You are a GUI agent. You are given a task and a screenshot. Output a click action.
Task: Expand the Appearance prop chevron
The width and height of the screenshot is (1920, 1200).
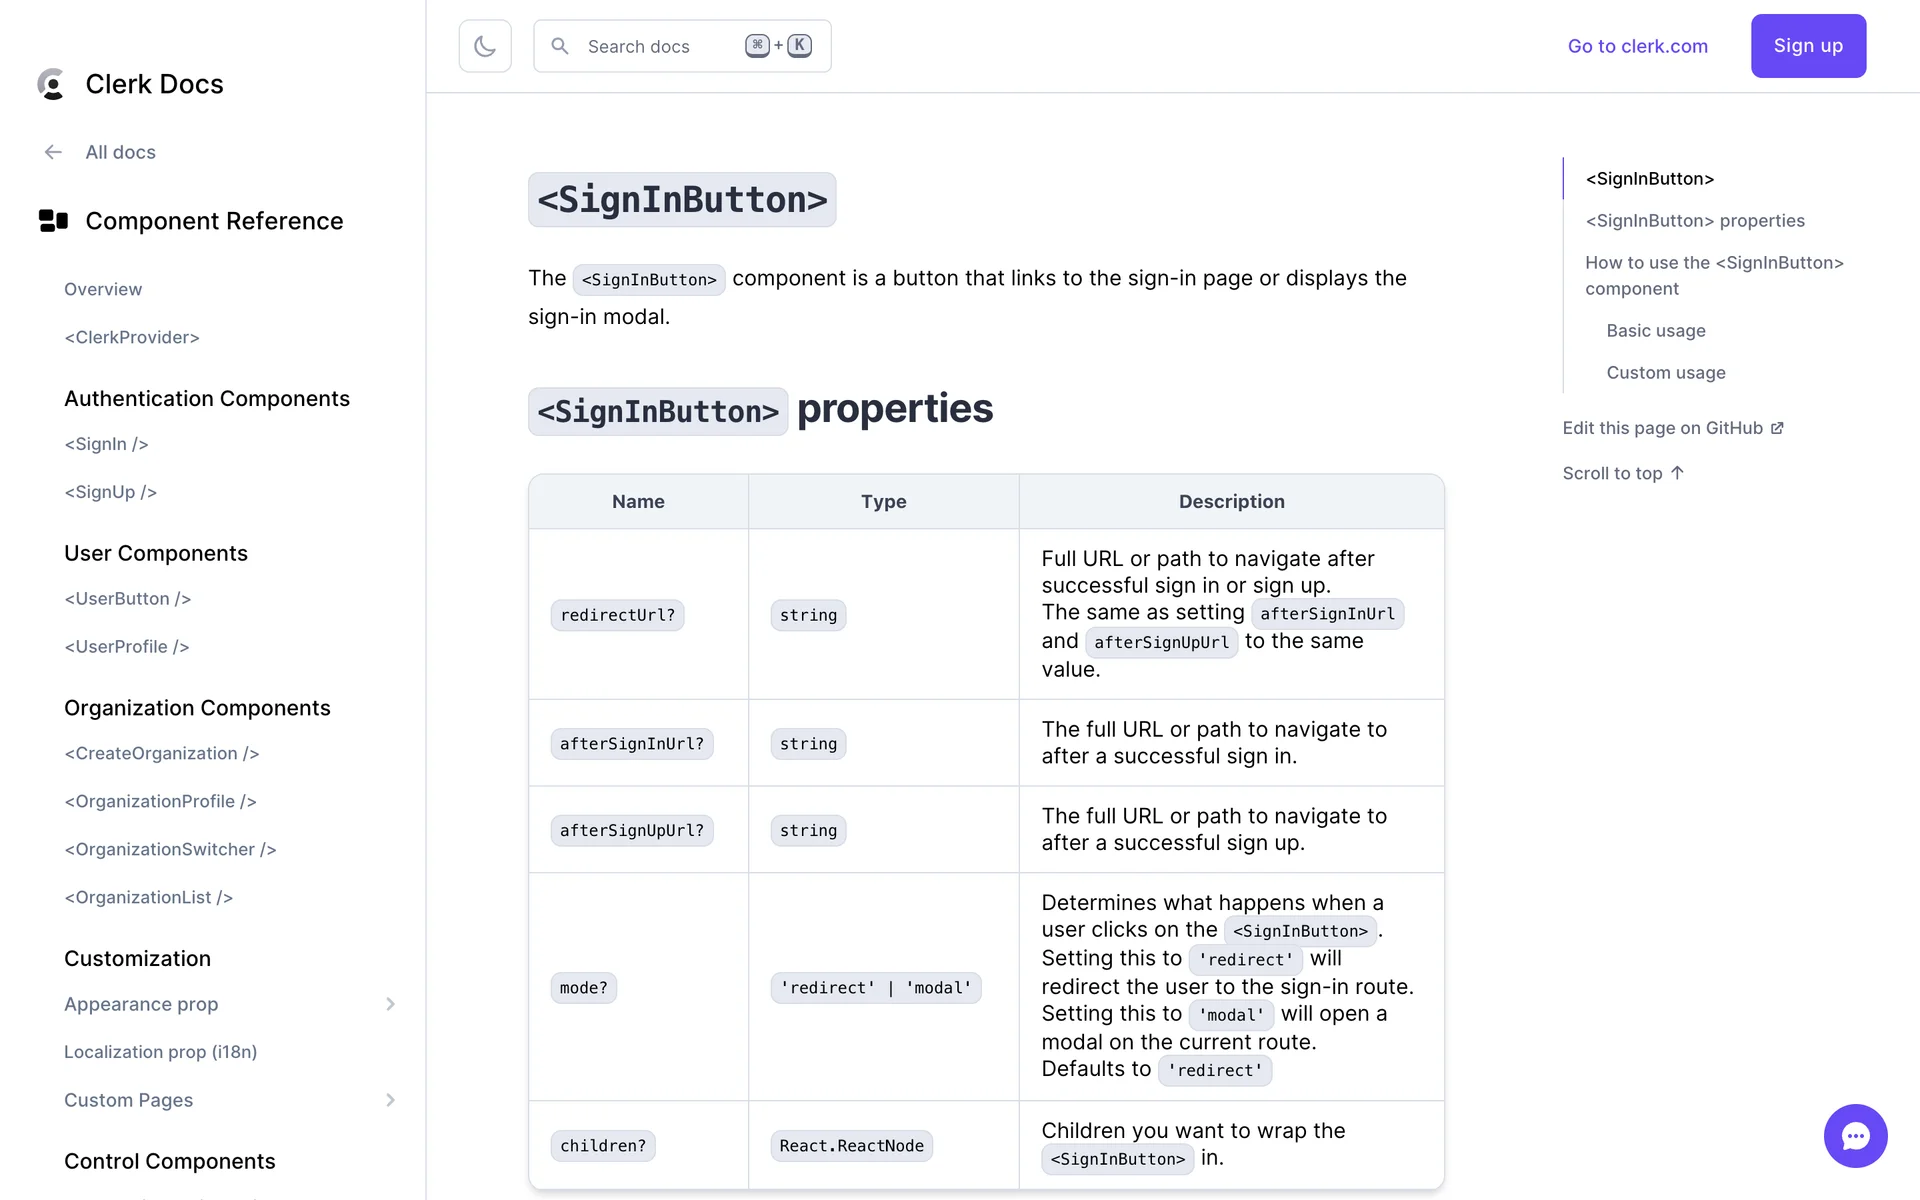(x=390, y=1004)
